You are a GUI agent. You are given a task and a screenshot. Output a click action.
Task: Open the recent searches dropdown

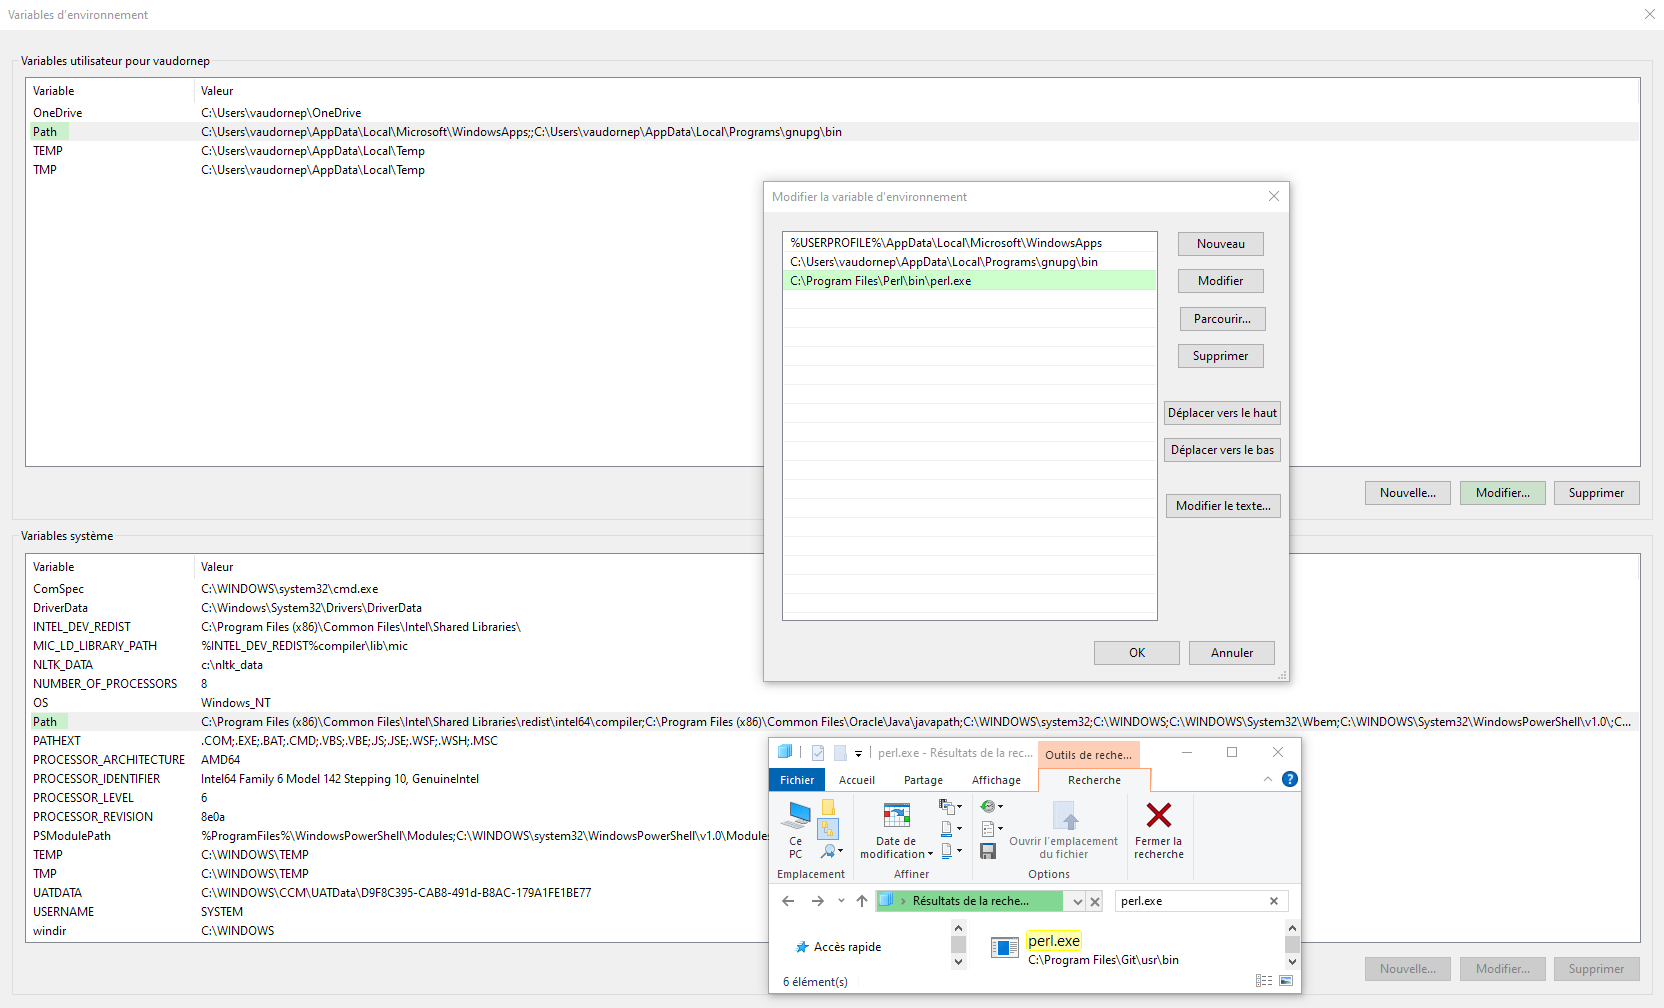[x=989, y=807]
